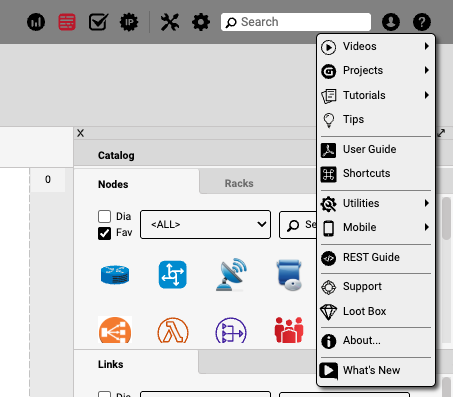Select the satellite dish node icon
The width and height of the screenshot is (453, 397).
tap(231, 275)
